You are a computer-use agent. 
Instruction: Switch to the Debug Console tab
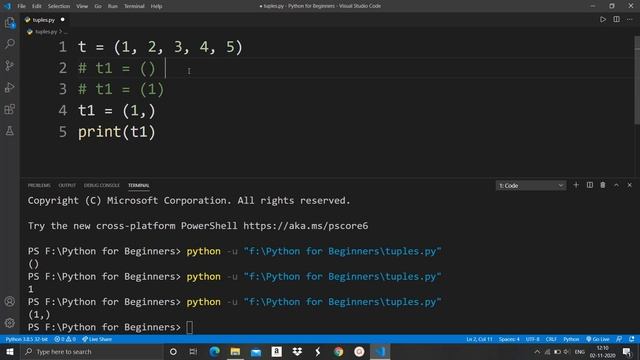point(102,185)
